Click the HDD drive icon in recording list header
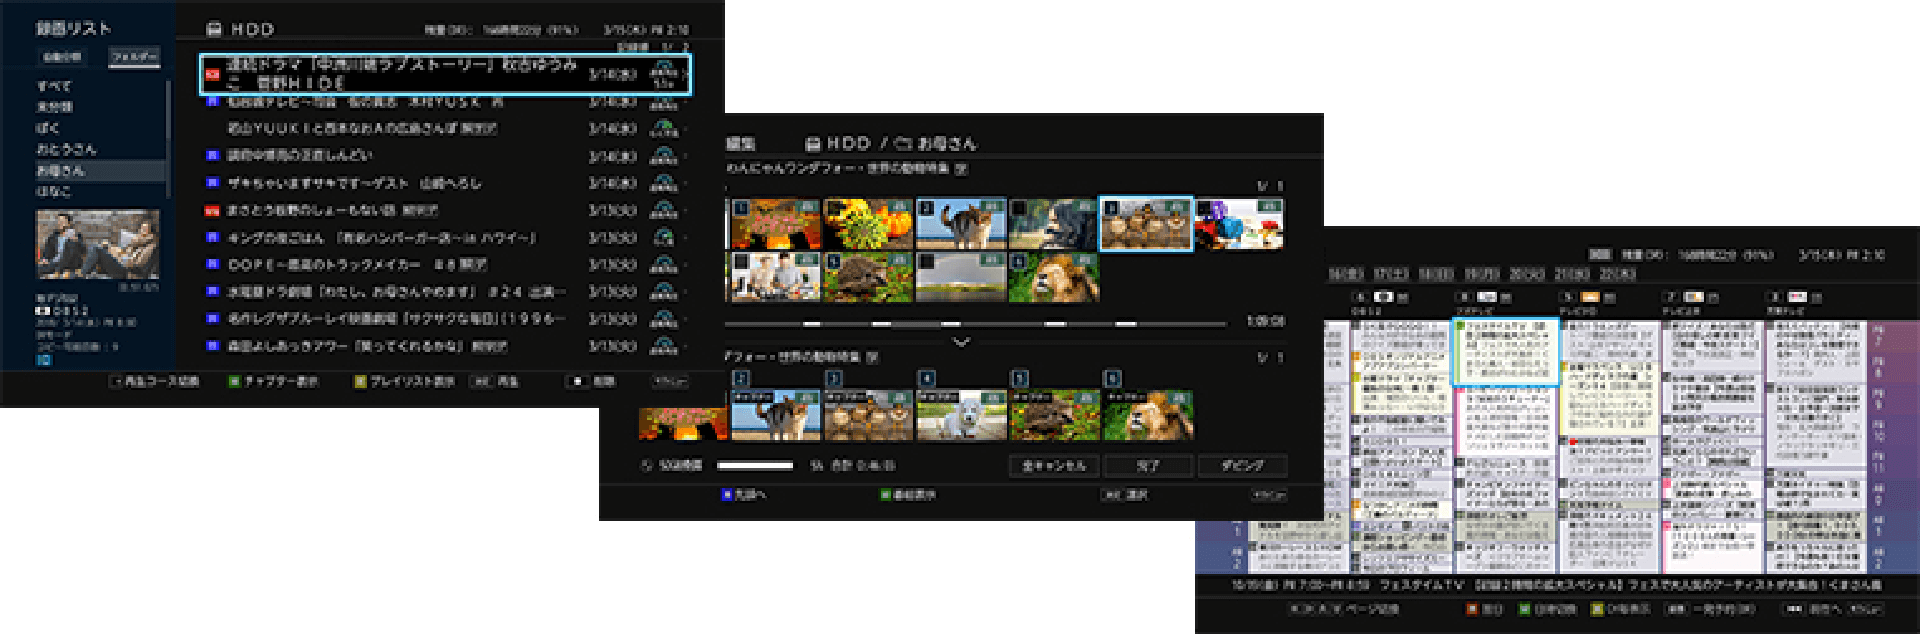Screen dimensions: 1920x634 214,30
